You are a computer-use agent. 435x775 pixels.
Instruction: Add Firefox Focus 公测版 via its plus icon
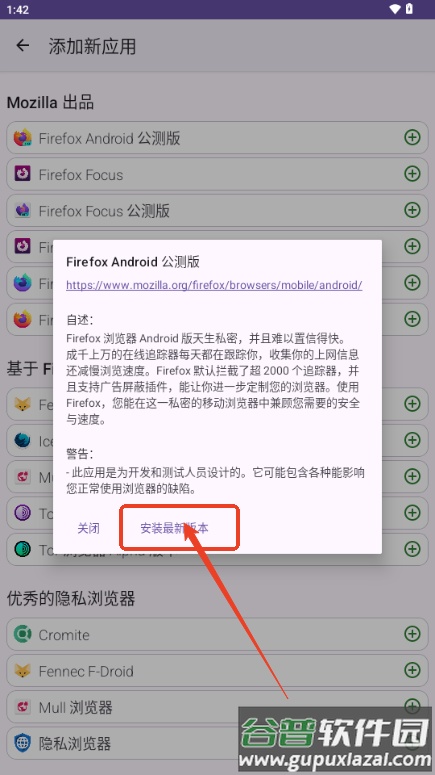click(412, 210)
